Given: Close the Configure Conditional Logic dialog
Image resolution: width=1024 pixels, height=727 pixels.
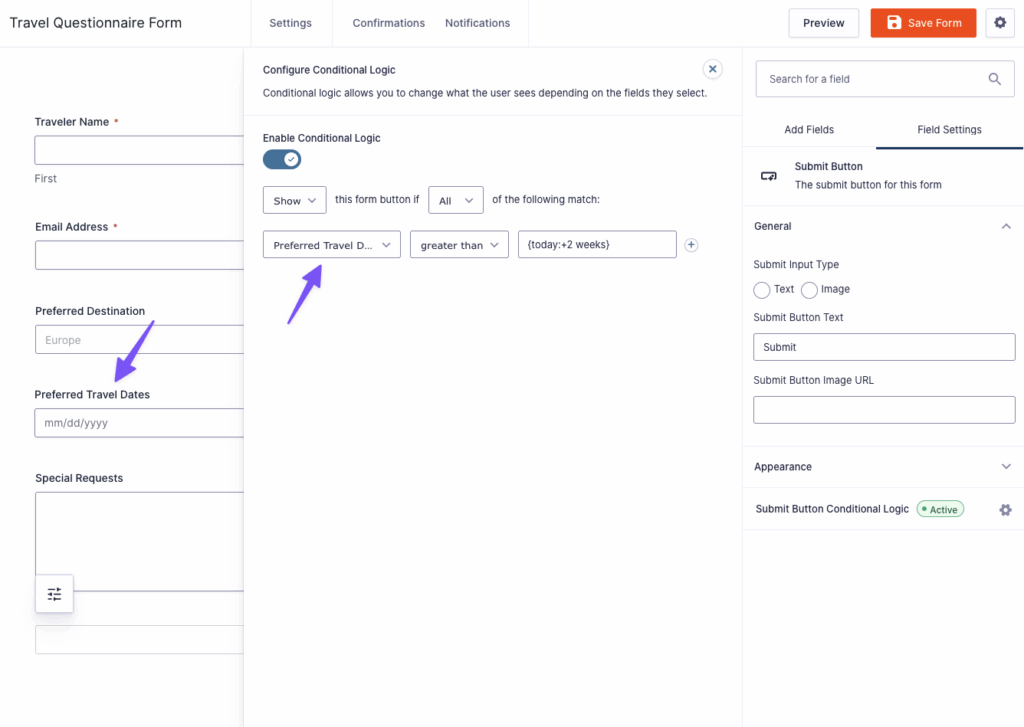Looking at the screenshot, I should tap(712, 68).
